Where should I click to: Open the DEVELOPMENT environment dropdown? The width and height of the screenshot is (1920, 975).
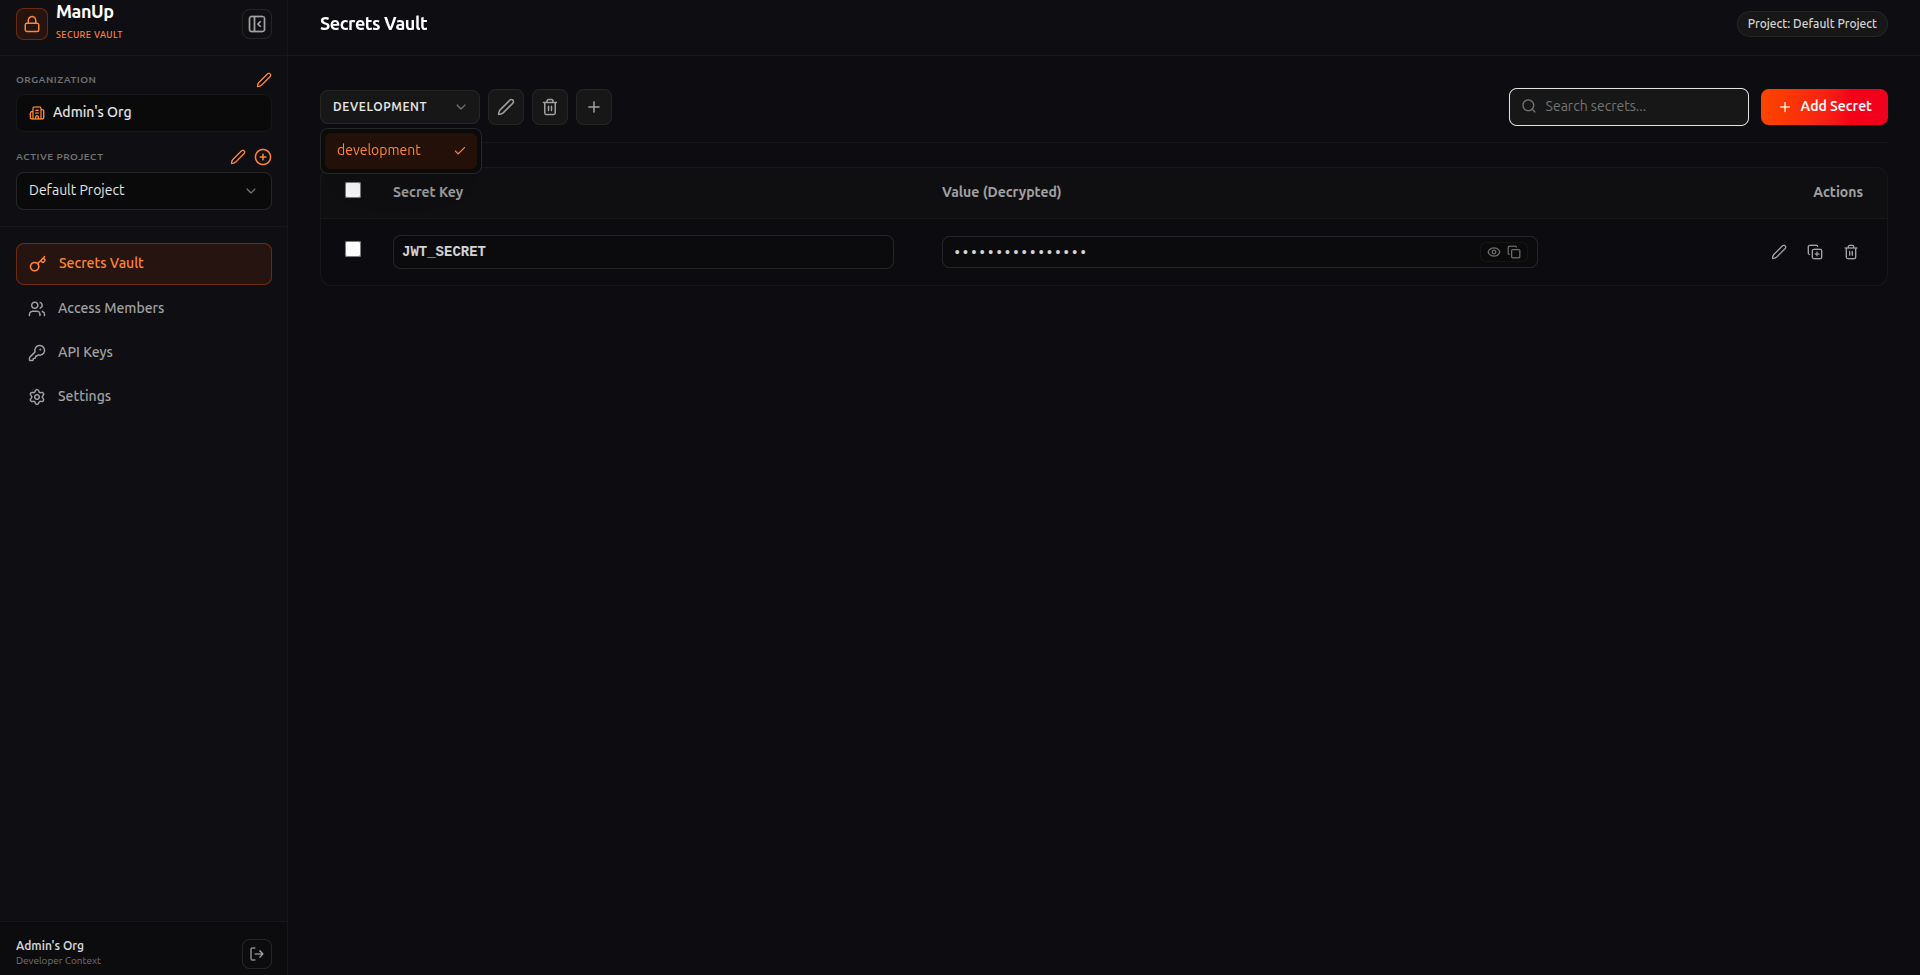coord(400,107)
